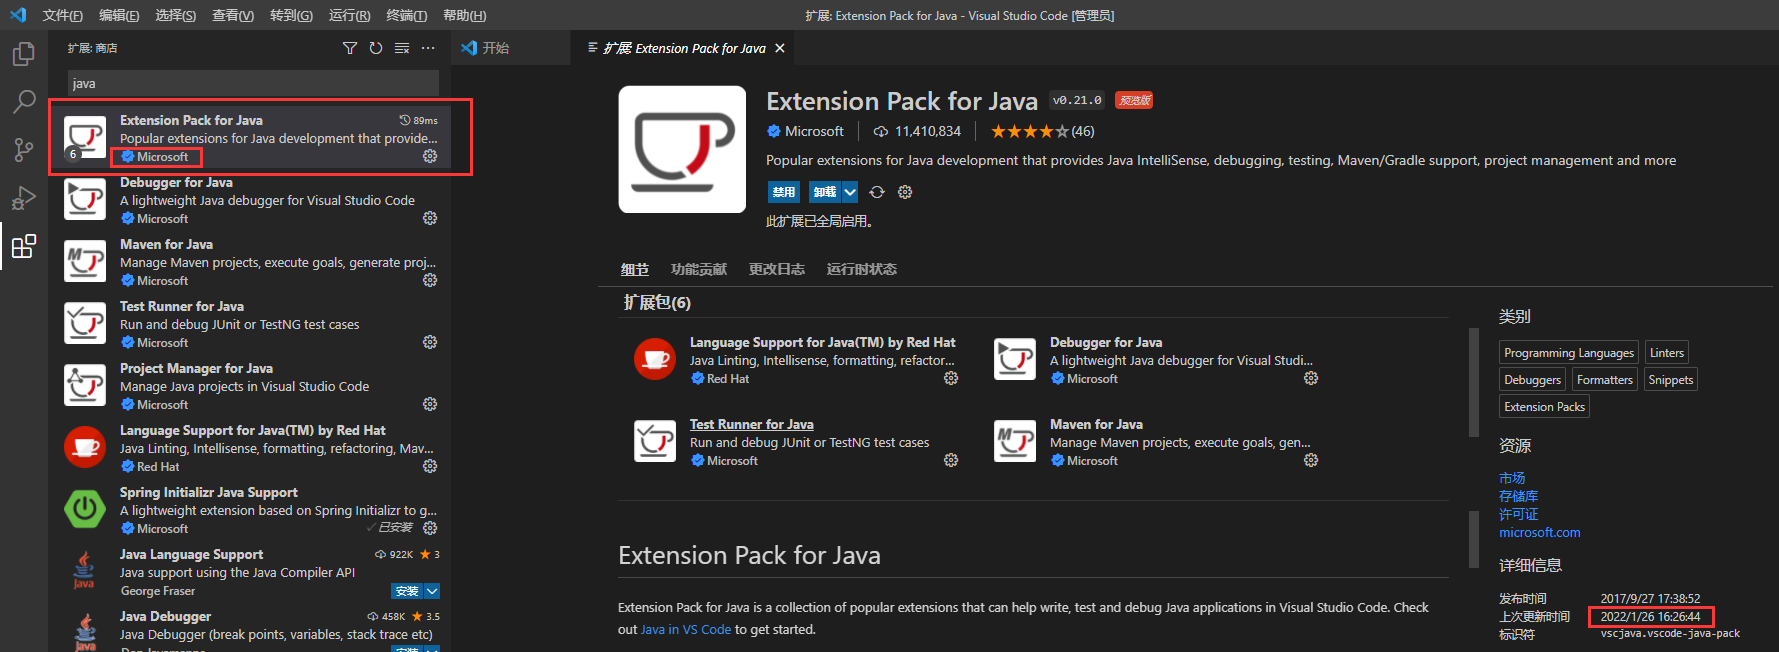Open manage gear for Language Support by Red Hat

(x=430, y=466)
